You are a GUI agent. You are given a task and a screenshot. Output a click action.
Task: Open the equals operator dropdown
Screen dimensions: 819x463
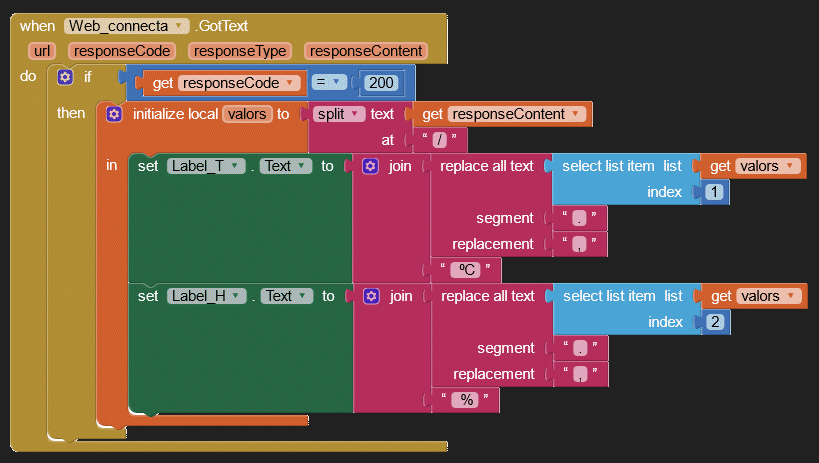click(x=339, y=83)
